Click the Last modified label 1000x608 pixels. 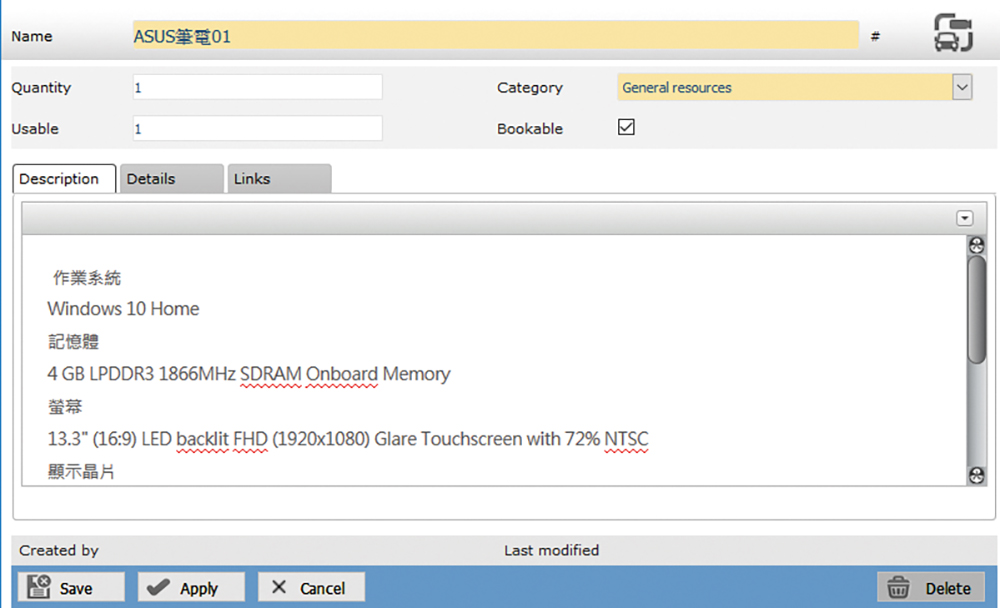[552, 550]
